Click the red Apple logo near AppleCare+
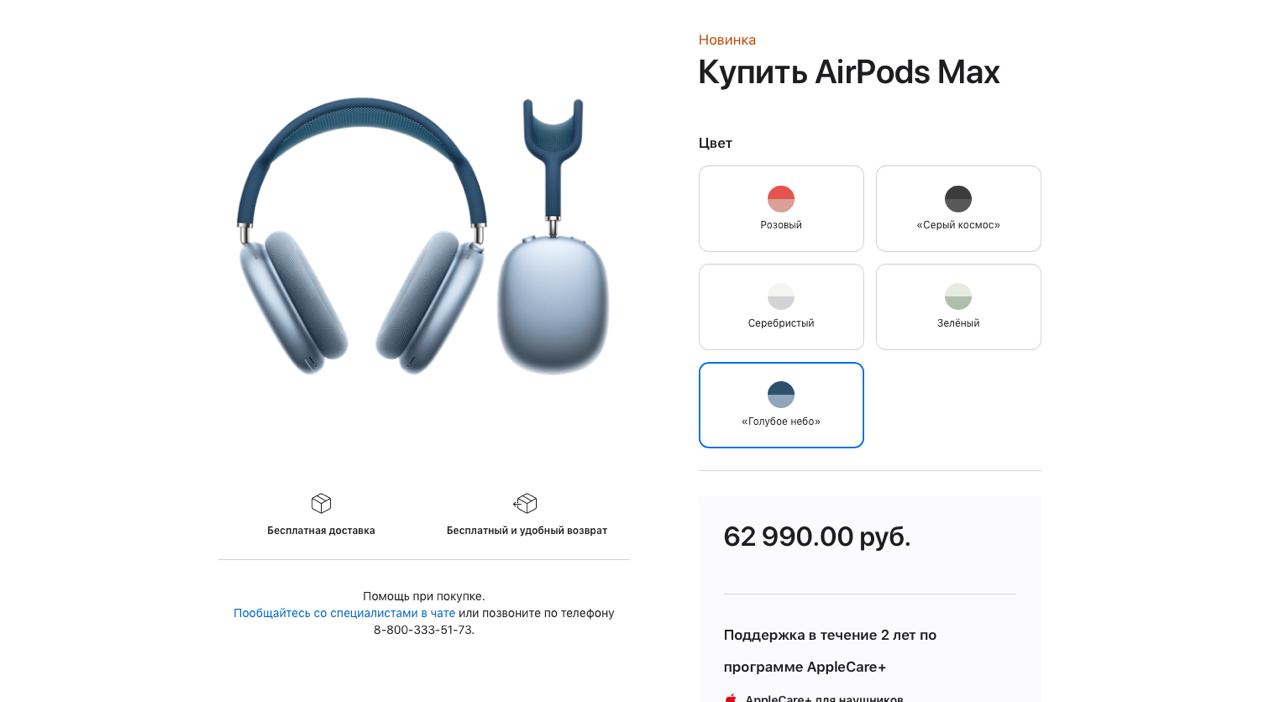Viewport: 1280px width, 702px height. pos(731,698)
